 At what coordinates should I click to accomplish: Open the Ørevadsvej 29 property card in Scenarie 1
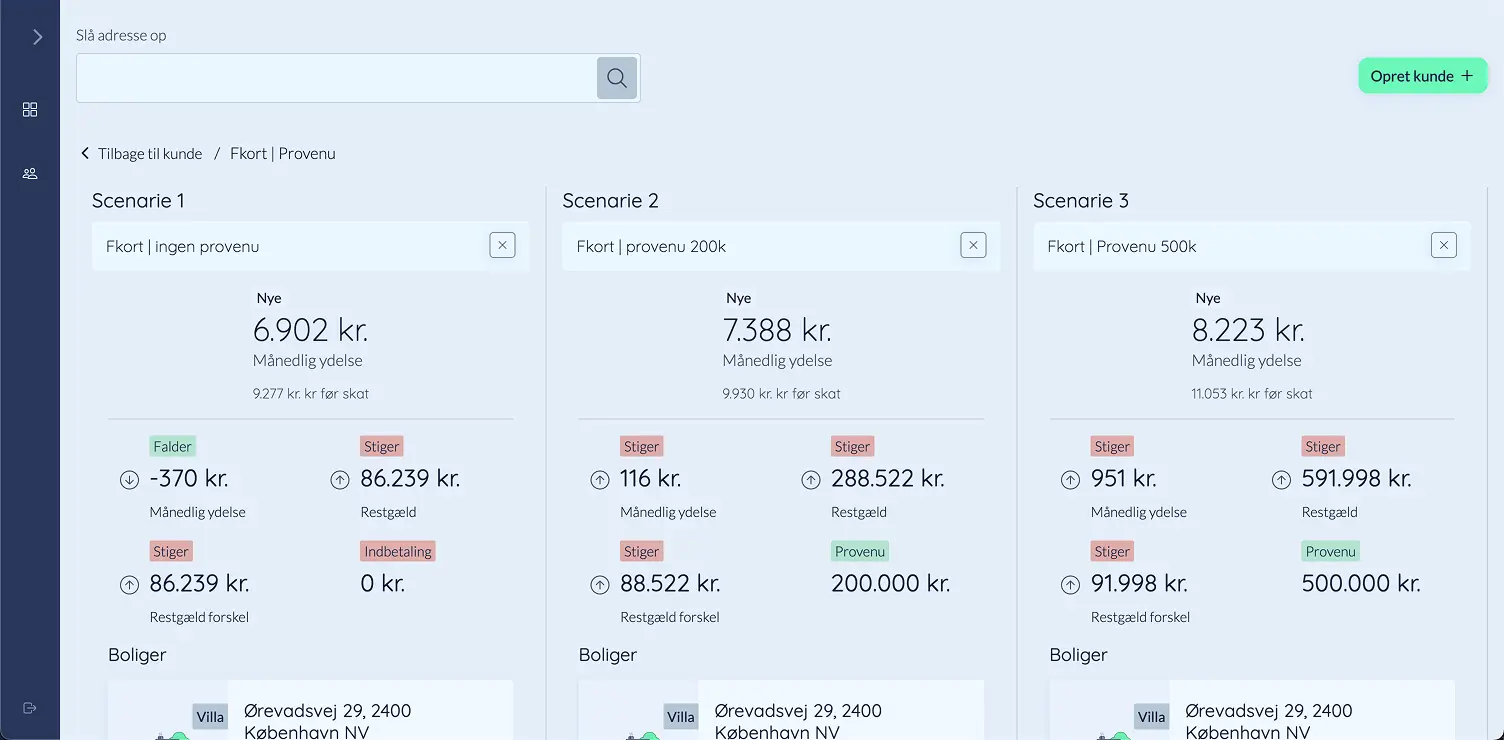310,712
